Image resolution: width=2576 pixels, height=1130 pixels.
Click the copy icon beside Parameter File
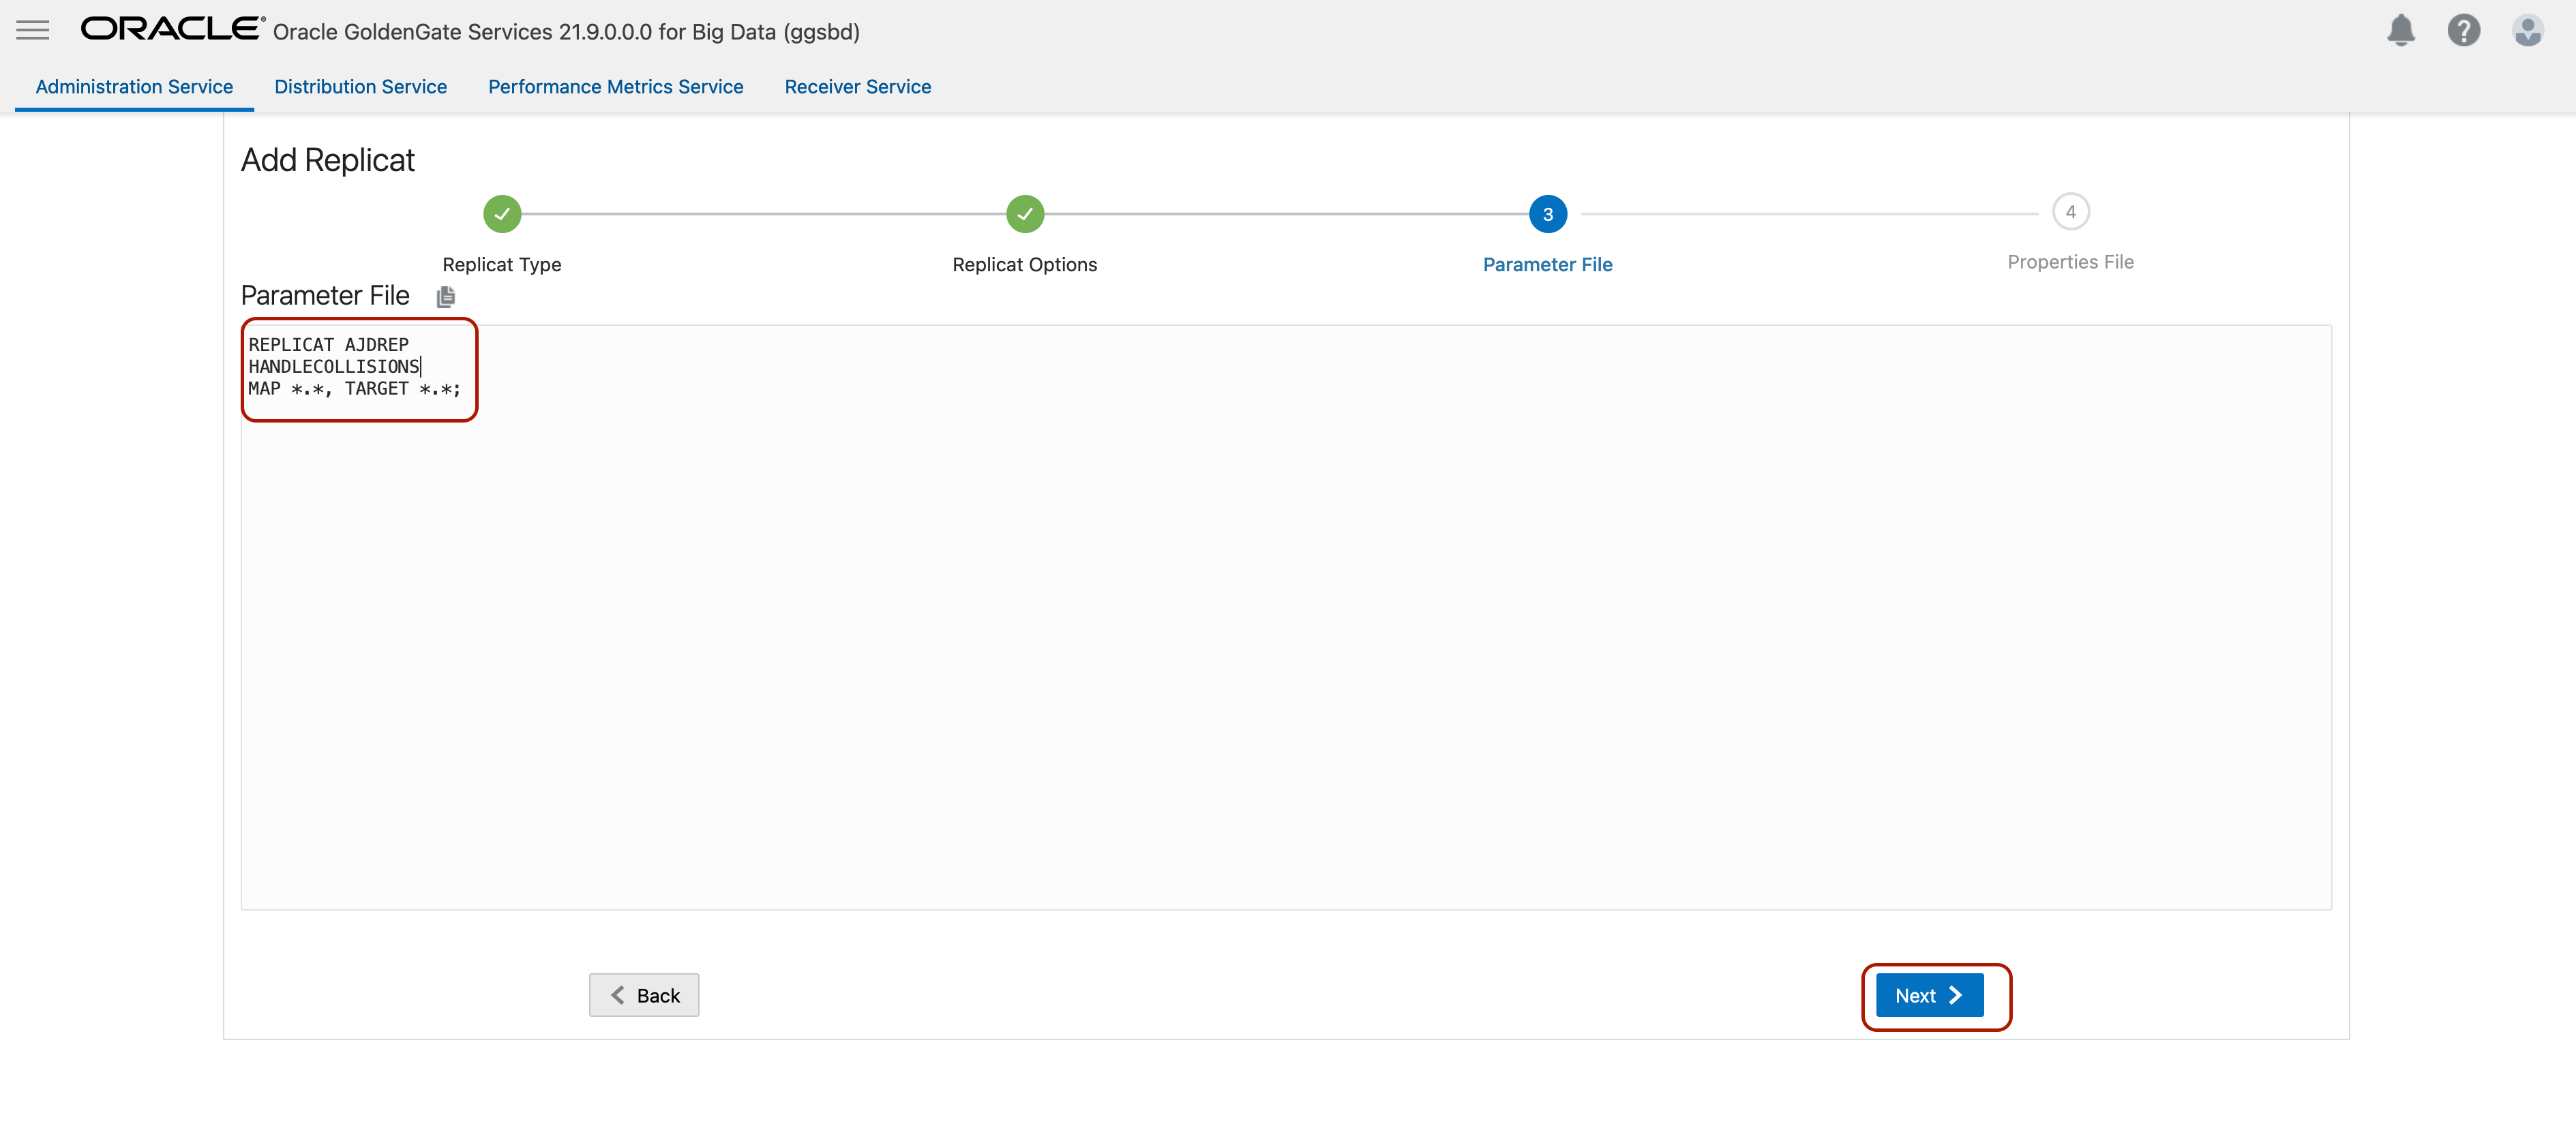(446, 296)
